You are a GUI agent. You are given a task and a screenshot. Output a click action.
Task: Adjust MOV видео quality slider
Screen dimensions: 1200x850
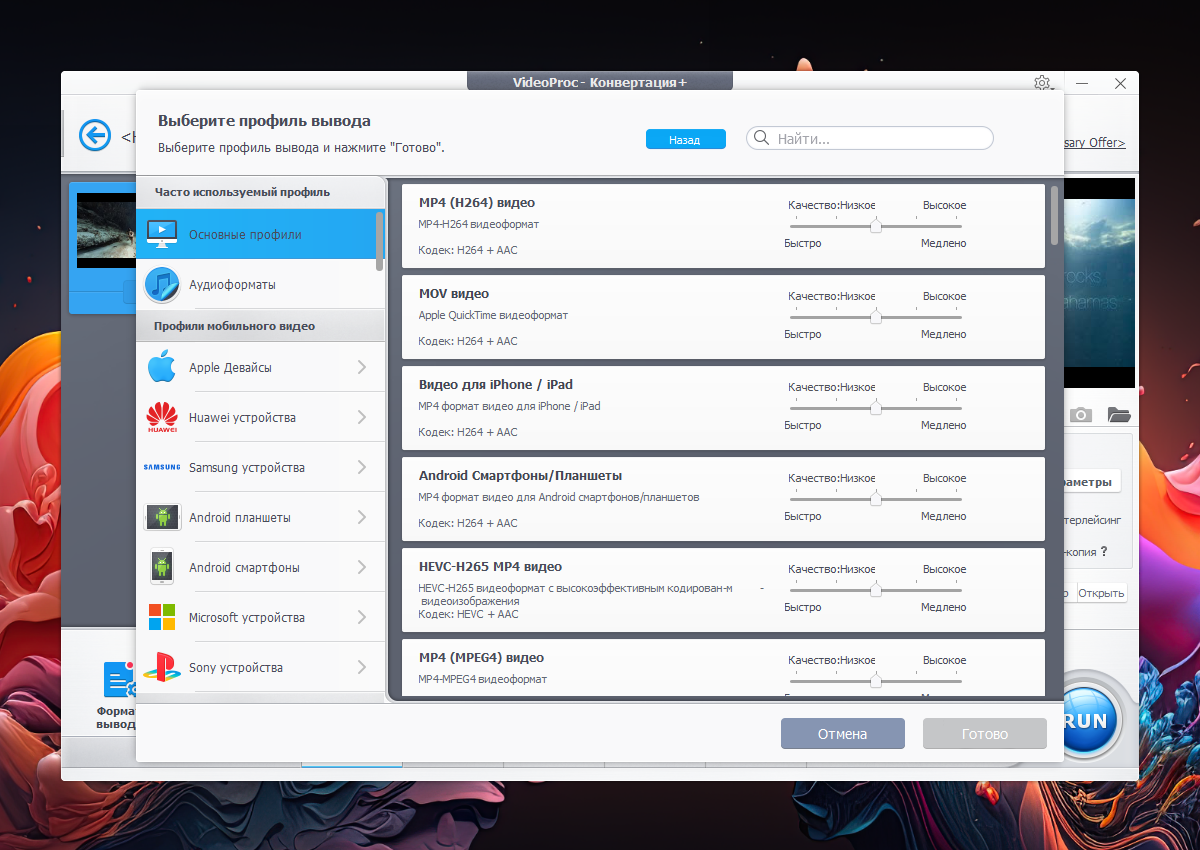click(876, 317)
